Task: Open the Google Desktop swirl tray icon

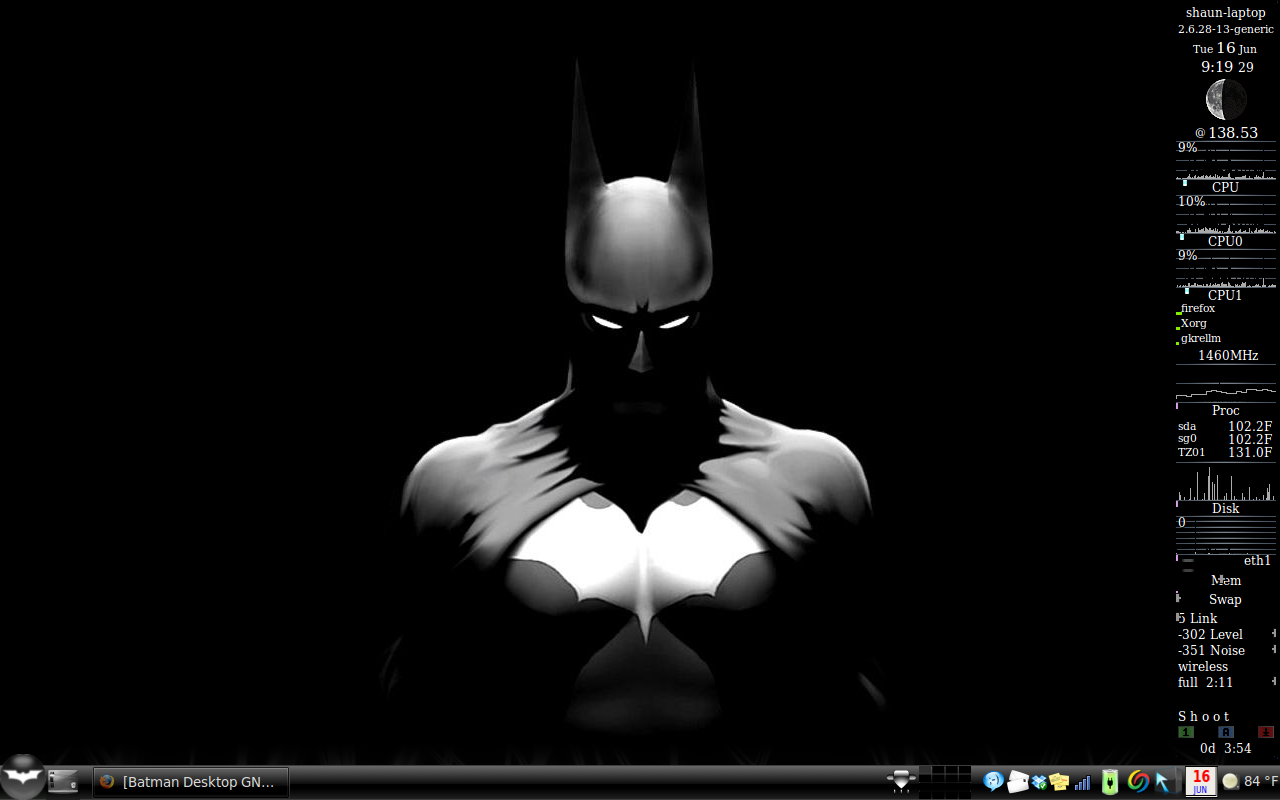Action: (x=1138, y=782)
